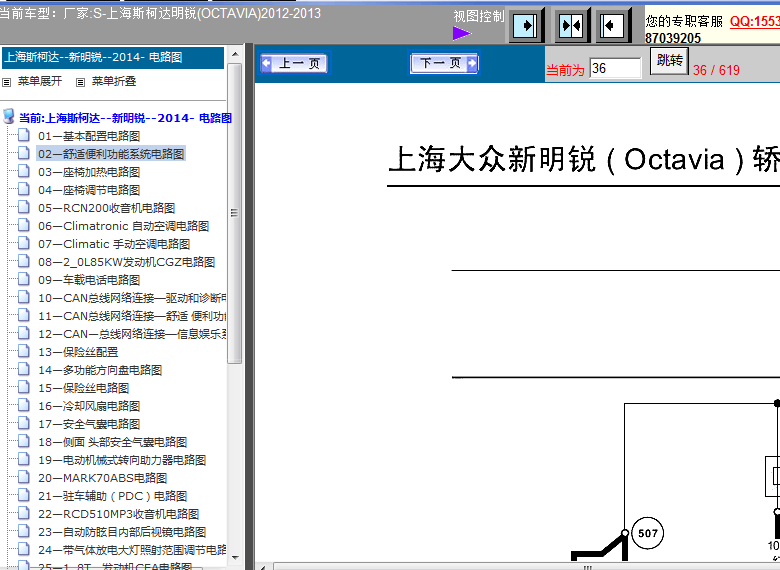Open 17—安全气囊电路图
The image size is (780, 570).
(89, 424)
